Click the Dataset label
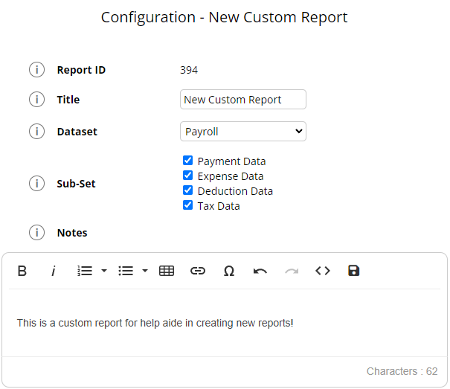The image size is (450, 389). point(77,132)
